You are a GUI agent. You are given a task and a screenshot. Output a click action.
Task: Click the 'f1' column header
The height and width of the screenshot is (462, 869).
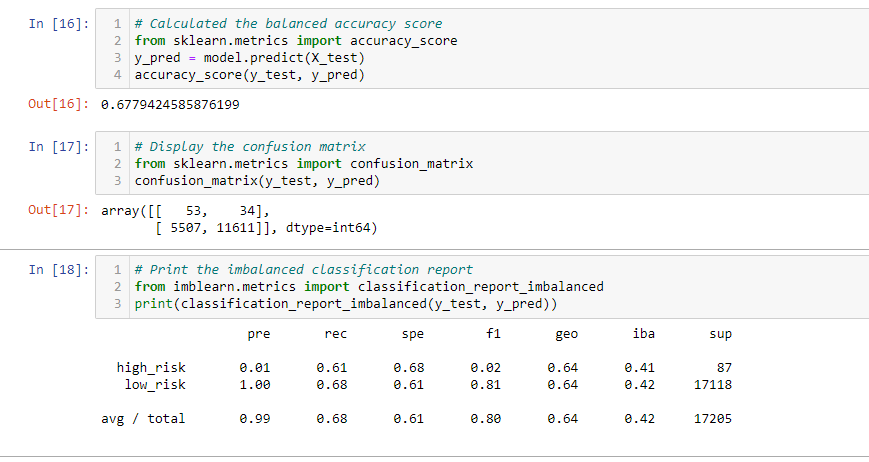tap(493, 333)
